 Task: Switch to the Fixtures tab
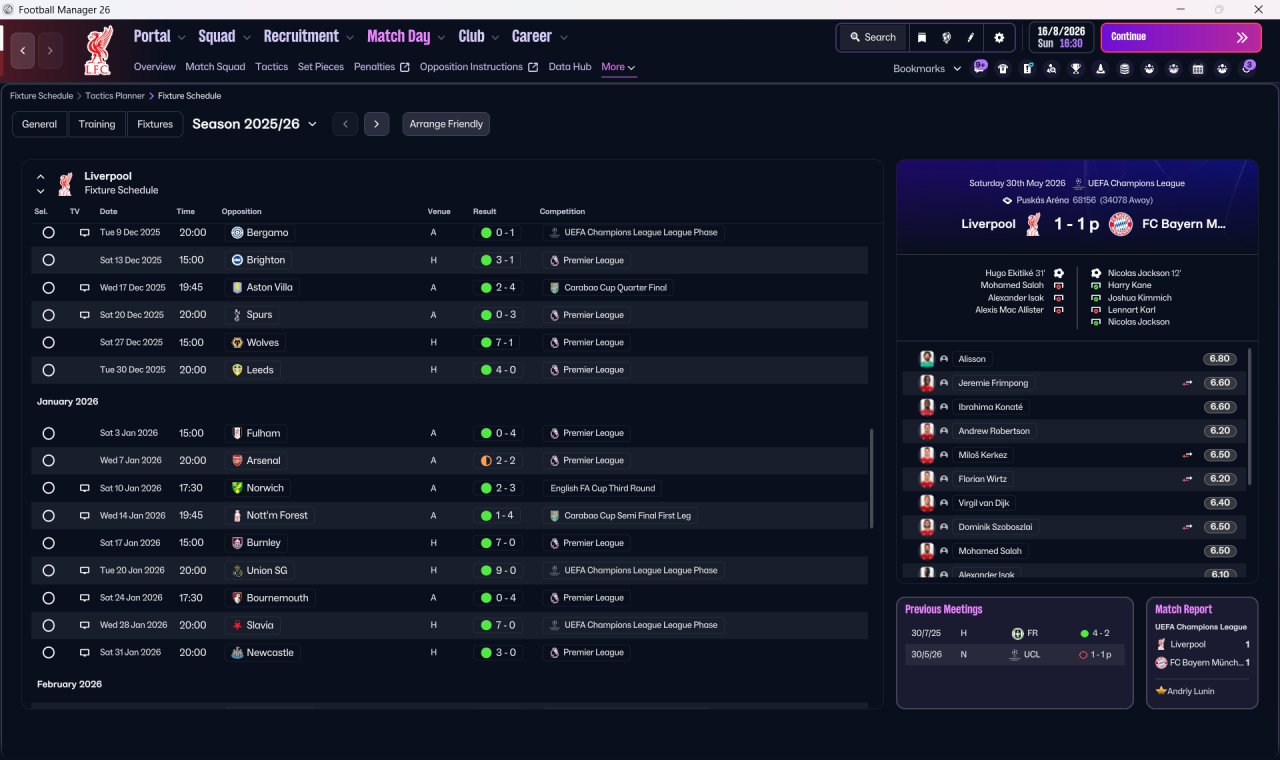(x=155, y=124)
